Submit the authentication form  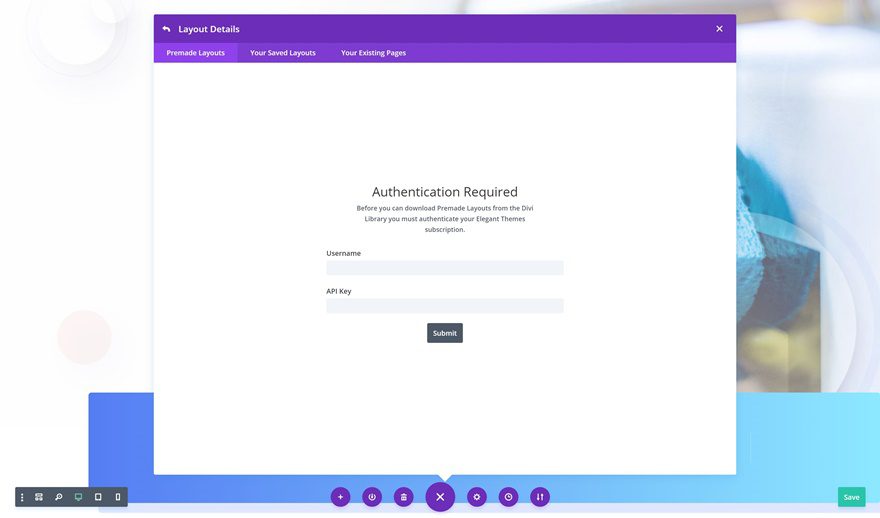(444, 333)
